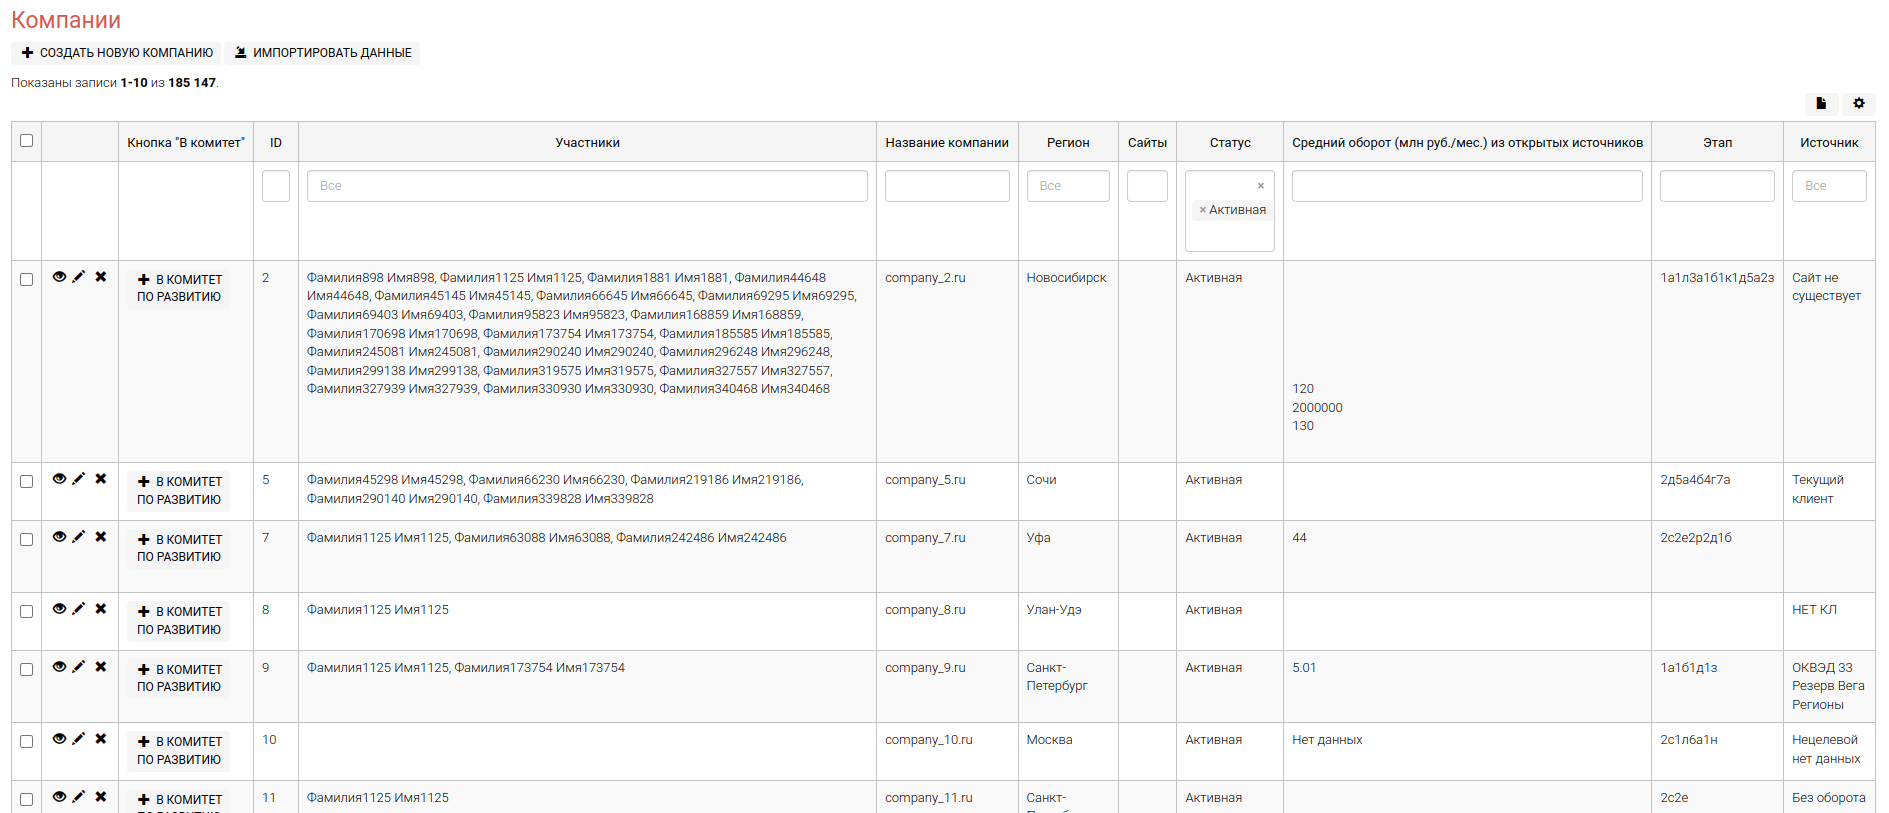Image resolution: width=1889 pixels, height=813 pixels.
Task: Edit company 9 with pencil icon
Action: pyautogui.click(x=79, y=667)
